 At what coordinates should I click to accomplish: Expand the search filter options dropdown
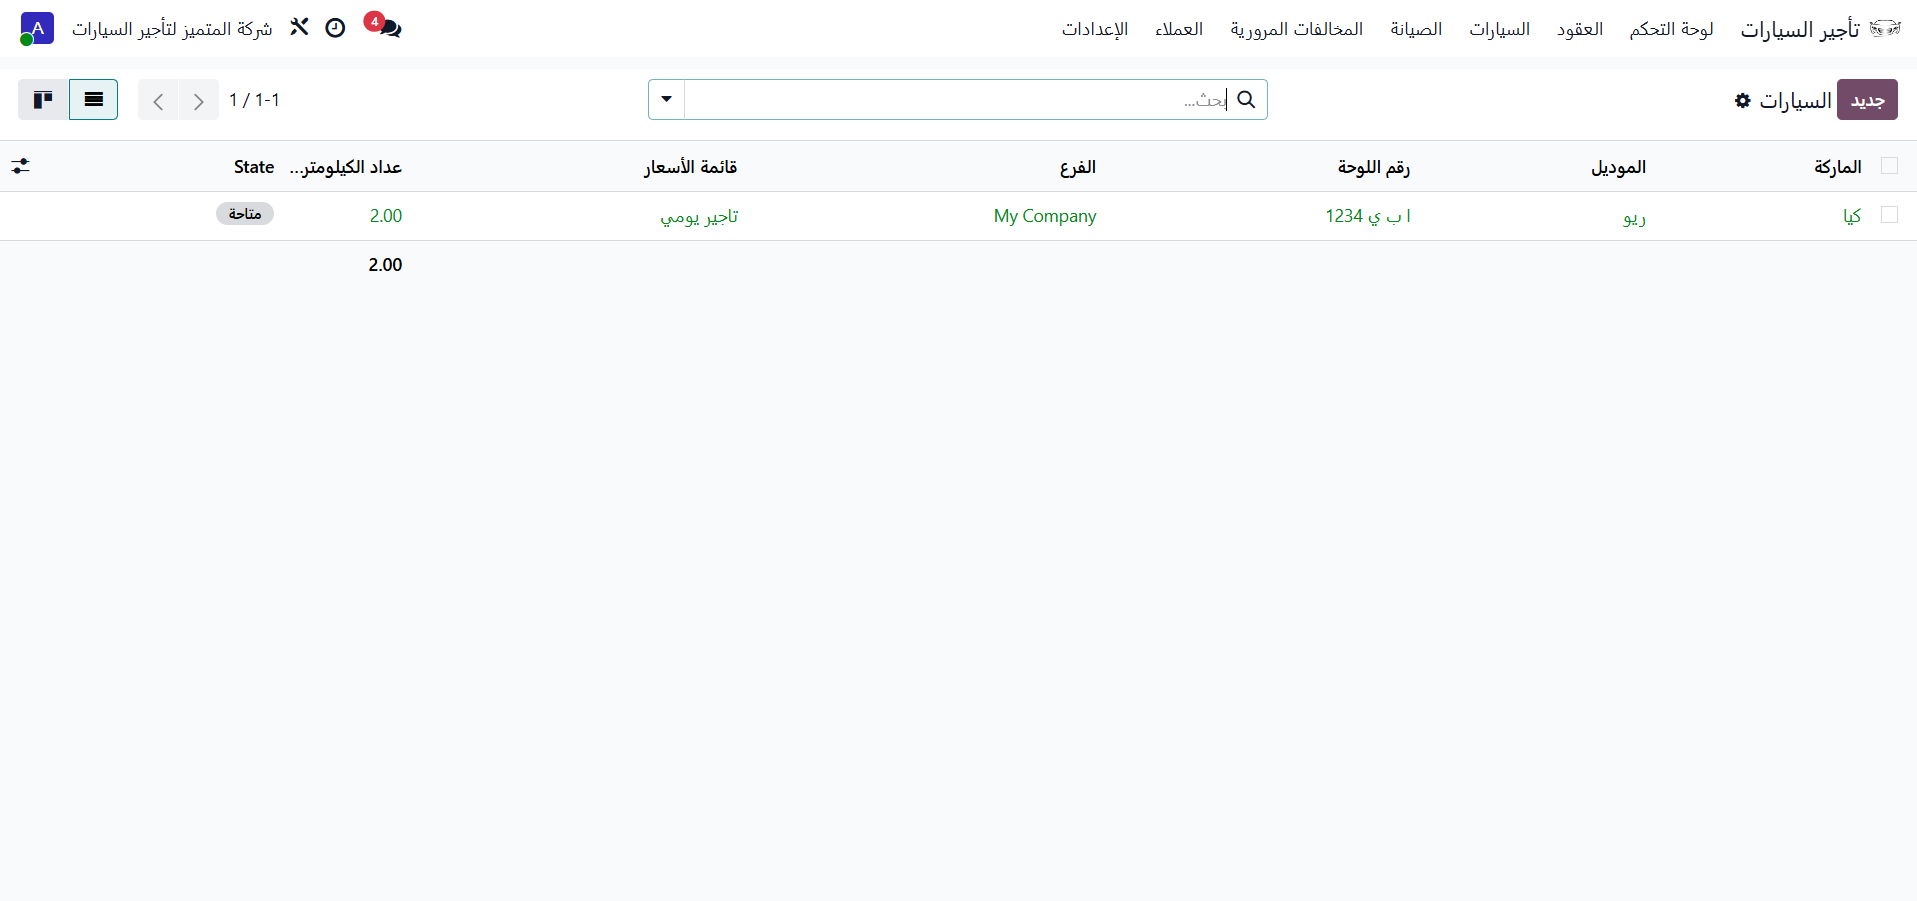pos(667,99)
